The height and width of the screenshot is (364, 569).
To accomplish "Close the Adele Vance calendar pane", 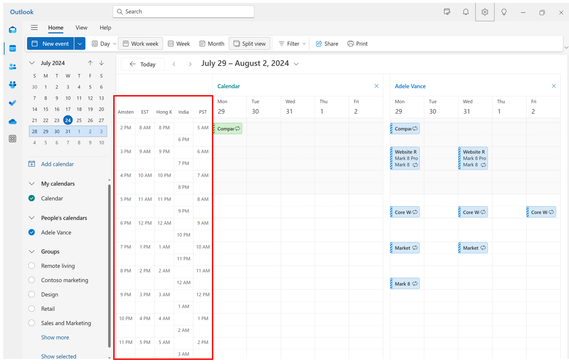I will click(554, 86).
